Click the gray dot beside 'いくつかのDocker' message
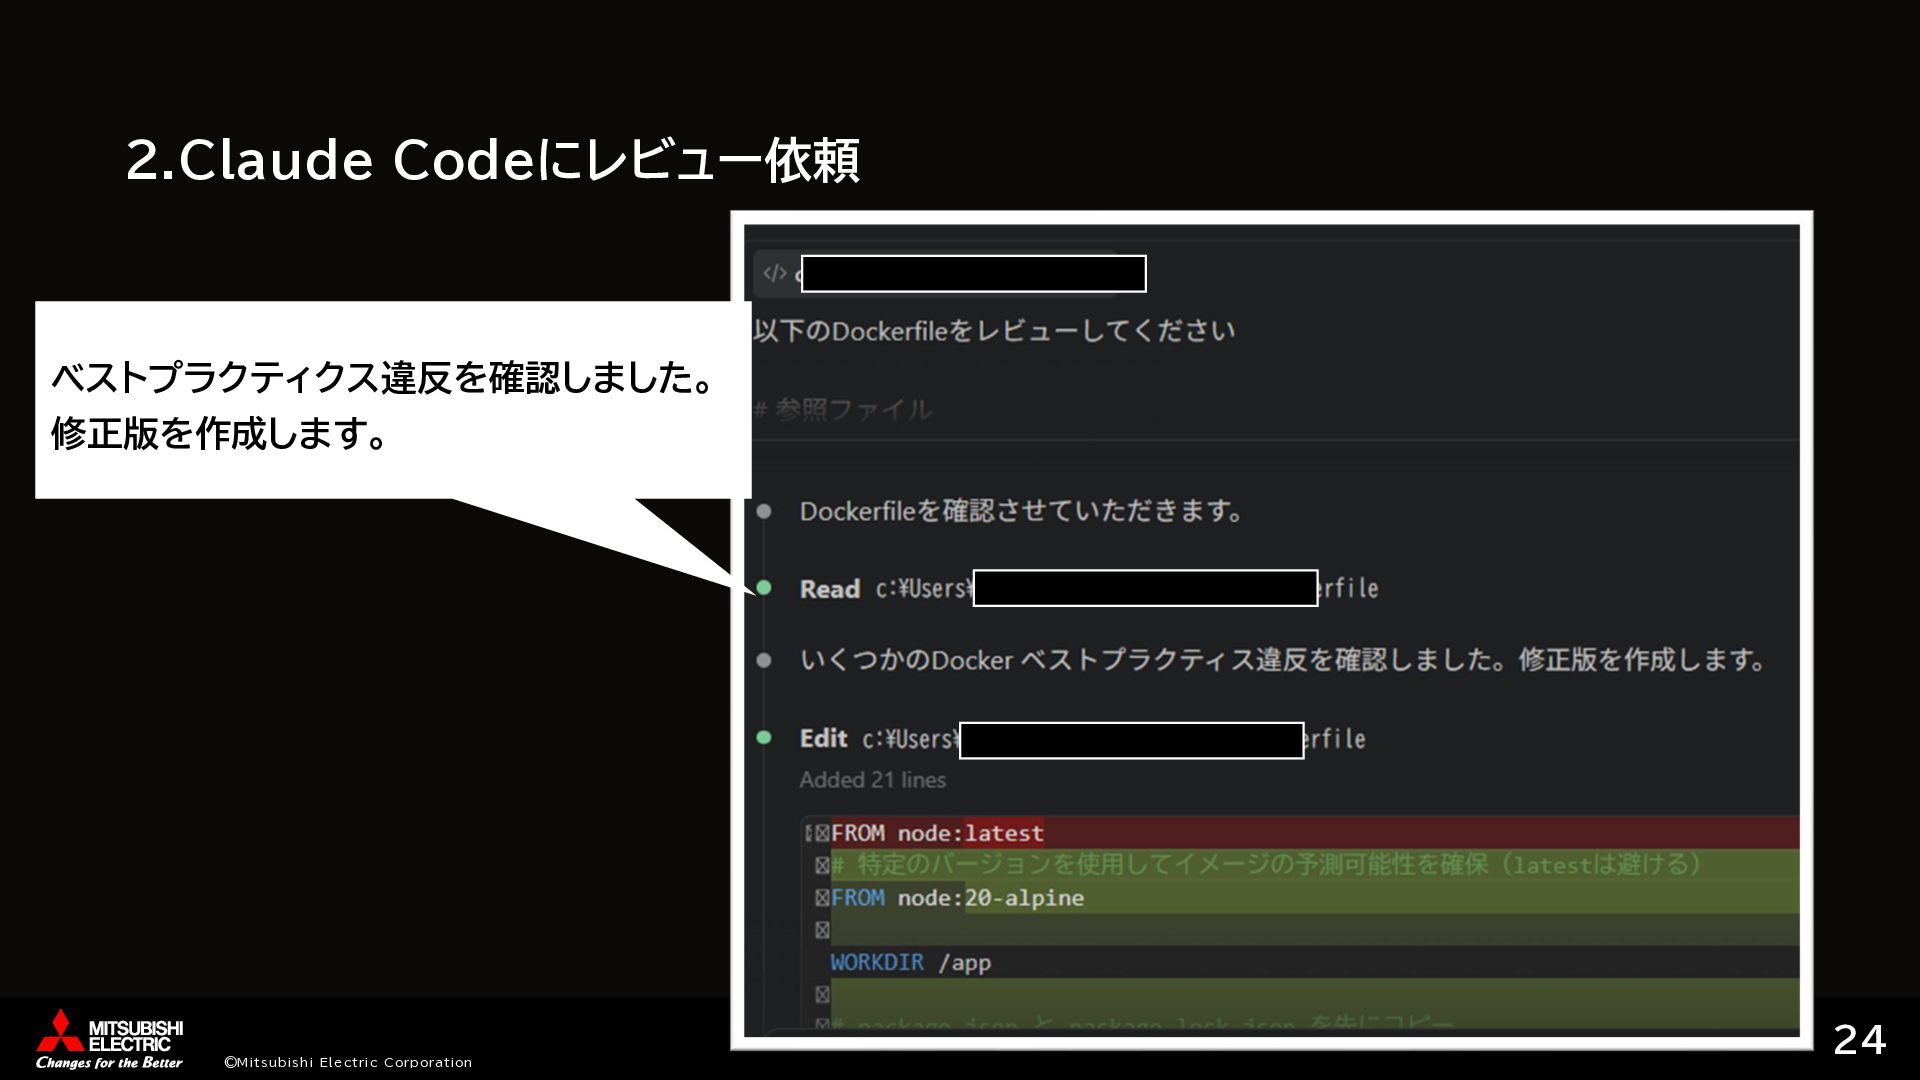 (x=764, y=660)
